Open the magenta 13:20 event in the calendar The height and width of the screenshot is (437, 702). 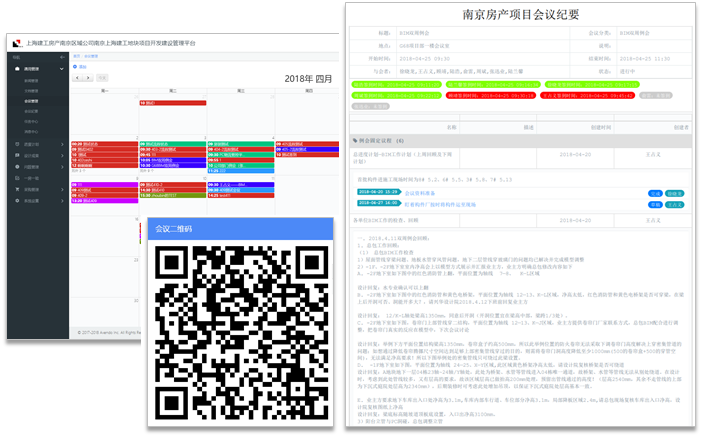[104, 201]
